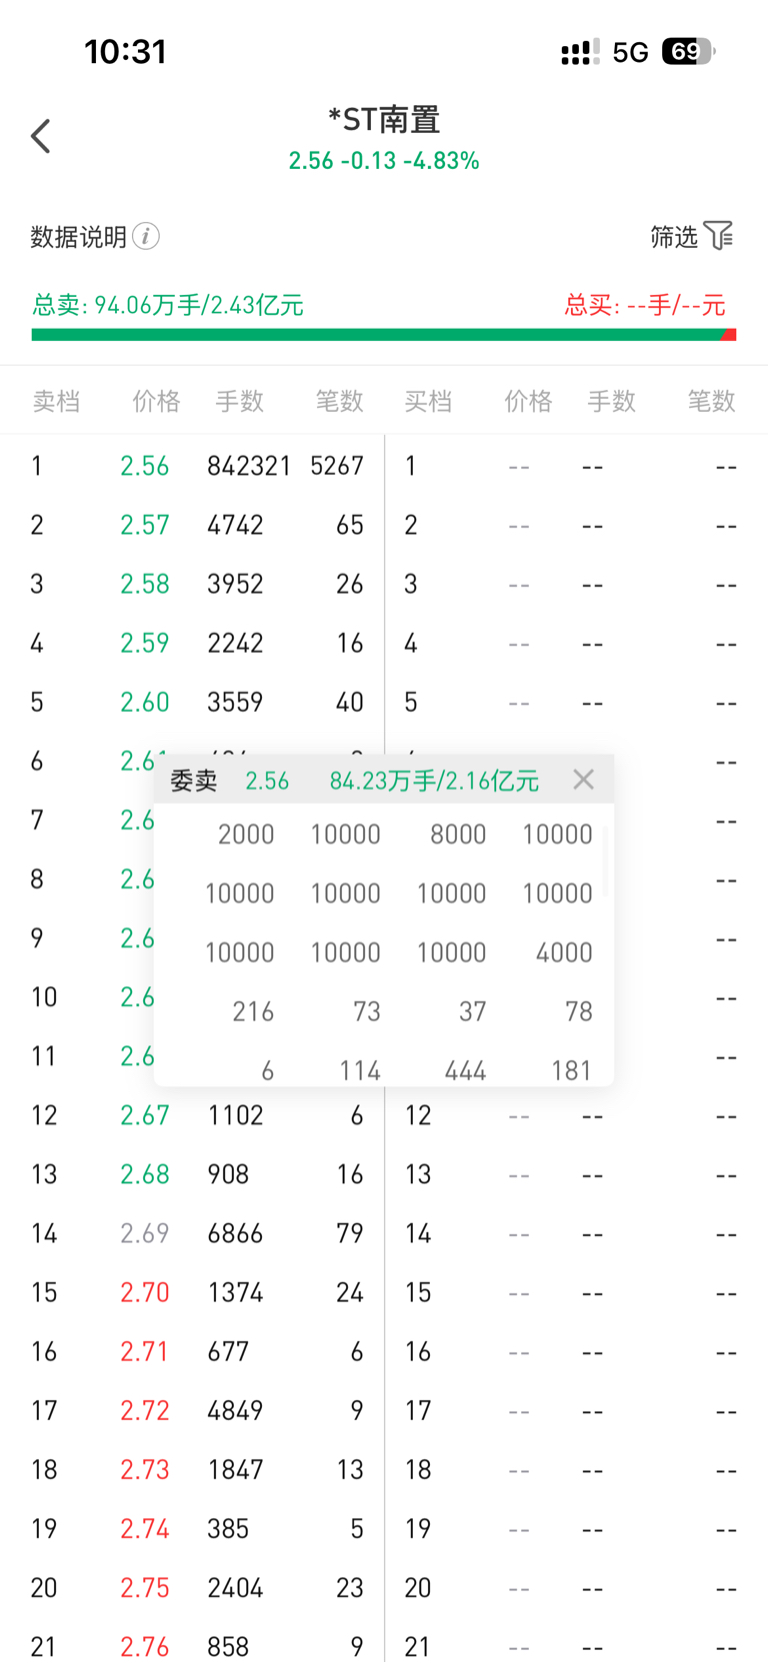Select sell volume 4742
The width and height of the screenshot is (768, 1663).
click(235, 525)
